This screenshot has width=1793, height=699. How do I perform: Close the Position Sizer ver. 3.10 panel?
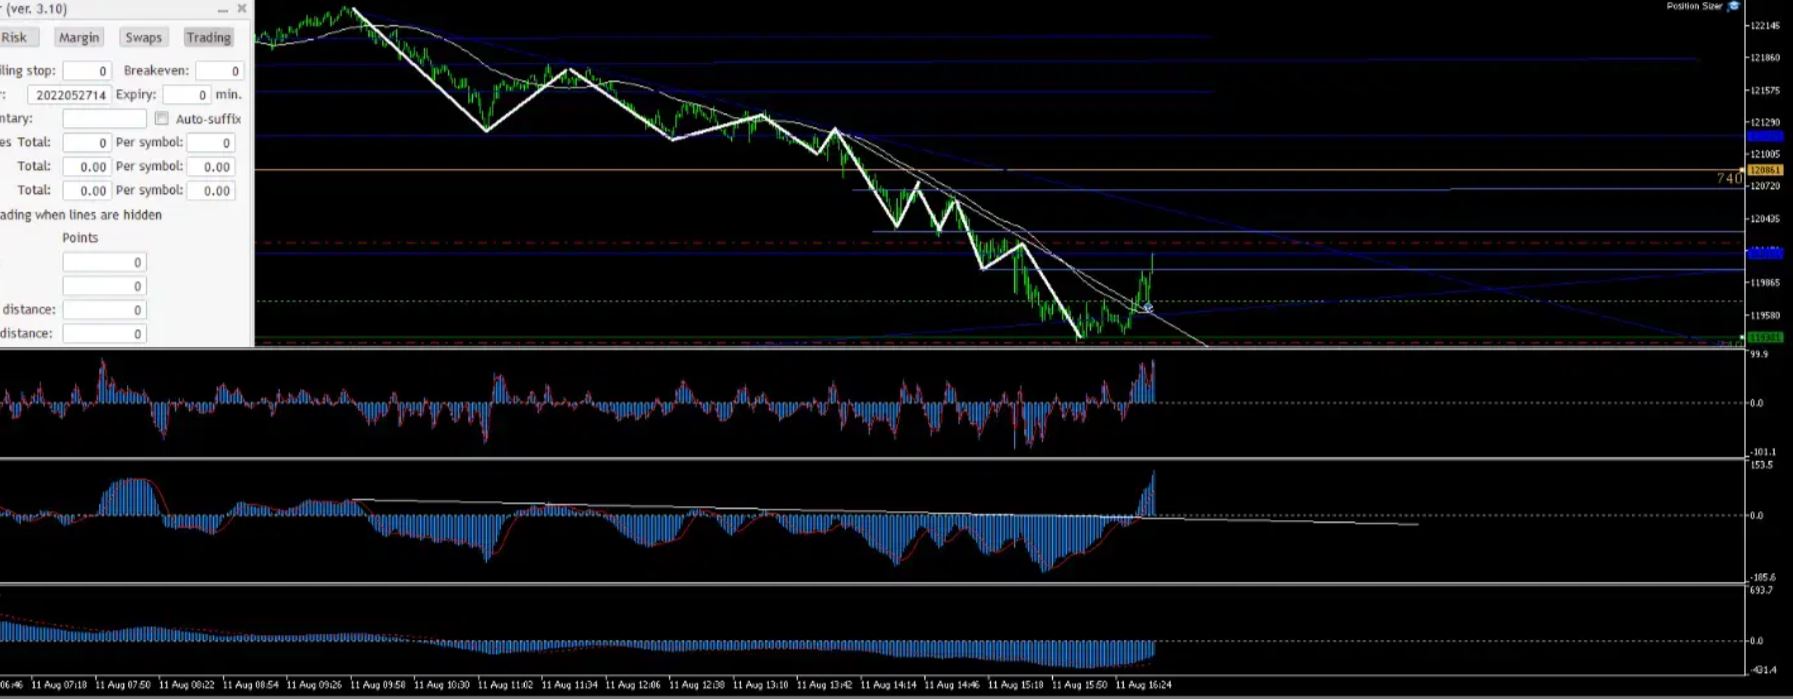[241, 9]
